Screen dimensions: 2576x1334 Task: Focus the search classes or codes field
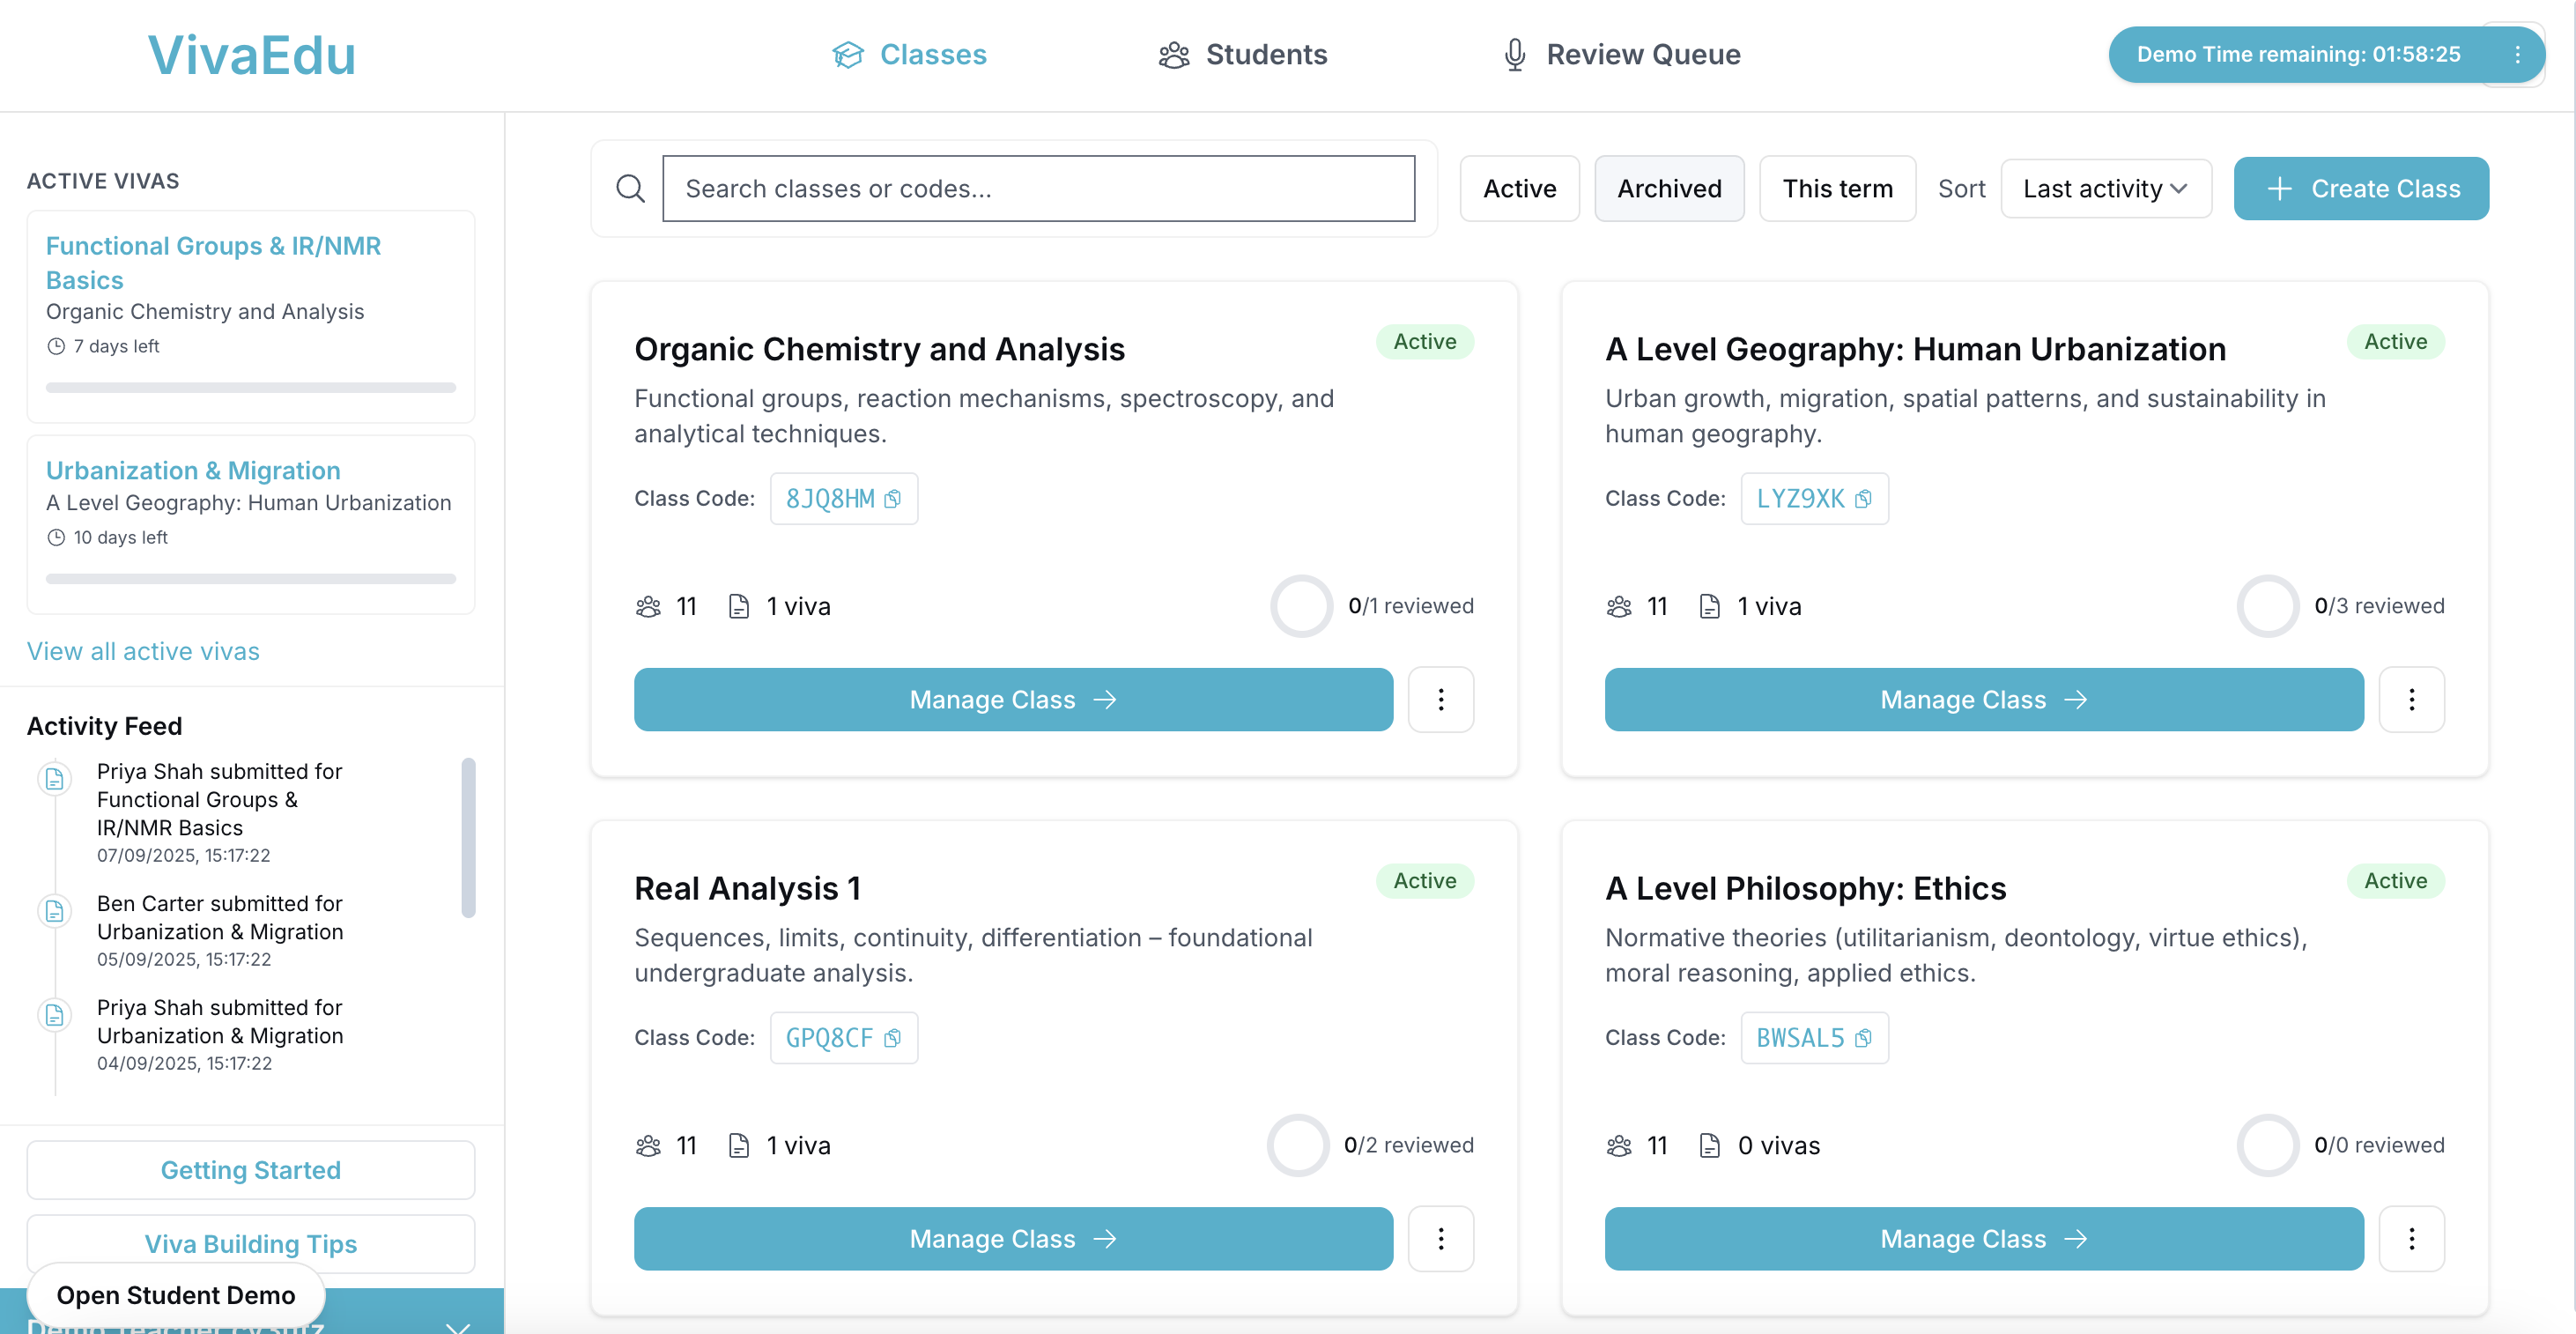point(1038,189)
